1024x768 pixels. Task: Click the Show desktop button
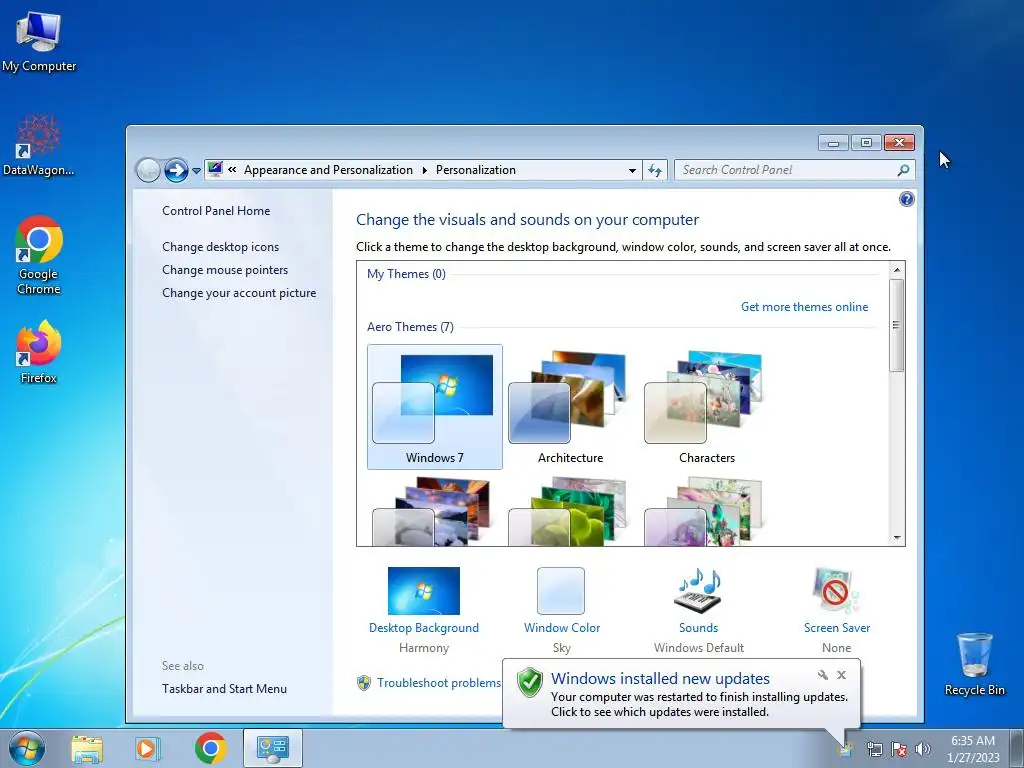tap(1019, 749)
